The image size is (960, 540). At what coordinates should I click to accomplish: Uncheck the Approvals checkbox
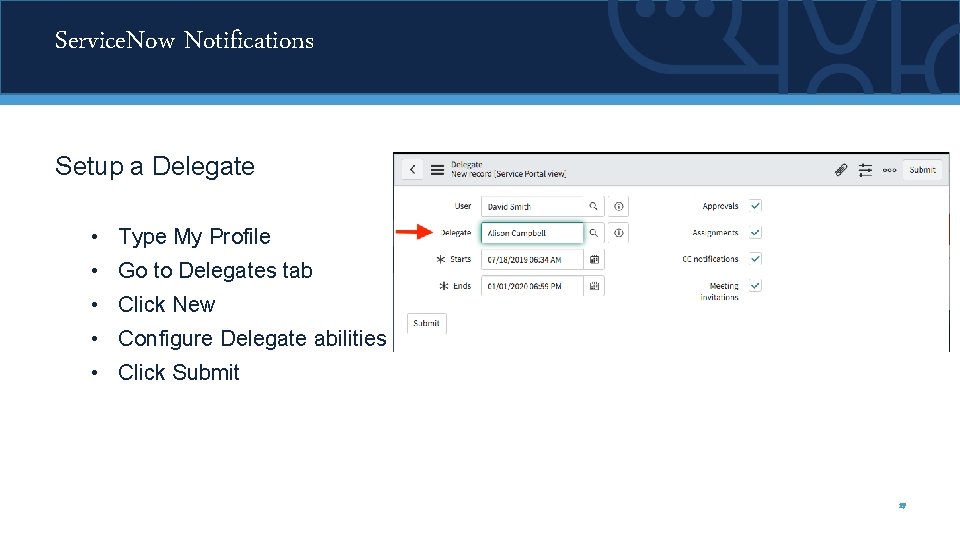coord(756,206)
